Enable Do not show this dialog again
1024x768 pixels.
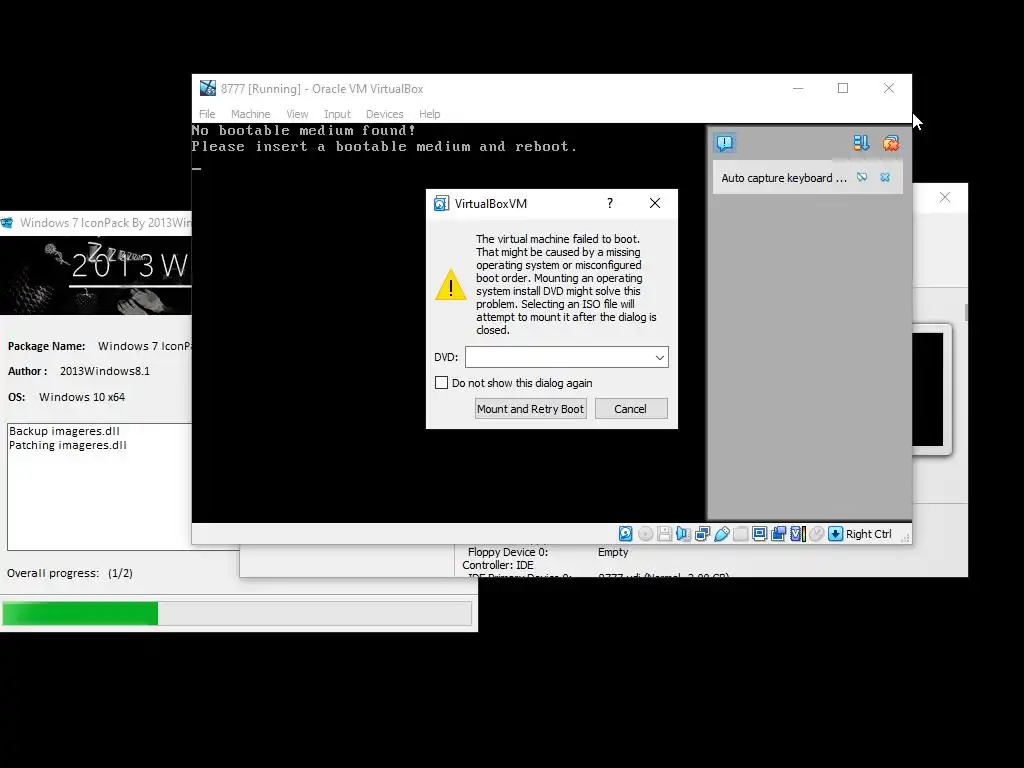point(441,383)
